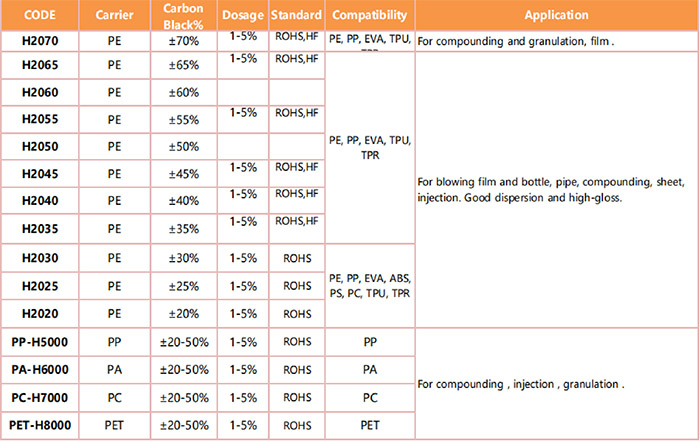Click ±20-50% in the PET-H8000 row
The width and height of the screenshot is (700, 441).
(x=184, y=425)
